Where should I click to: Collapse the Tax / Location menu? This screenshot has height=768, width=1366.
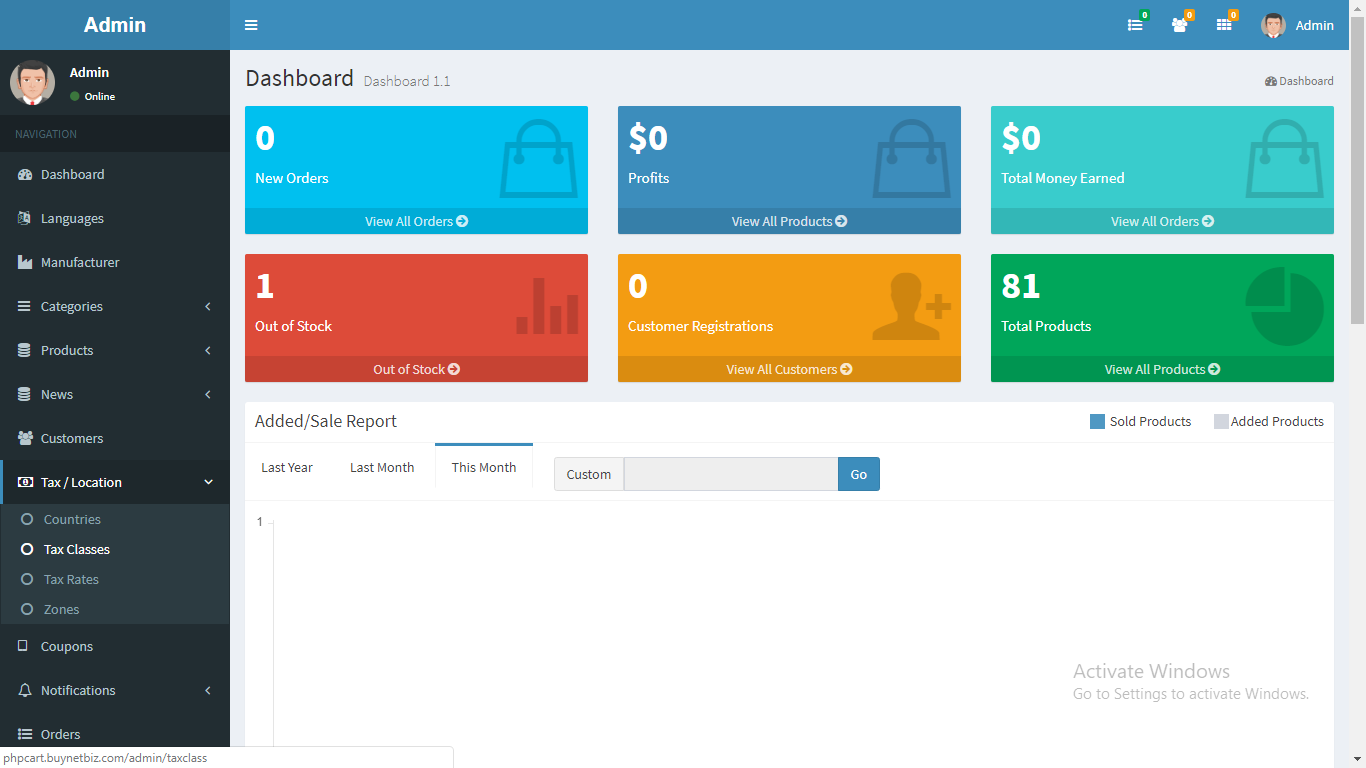(208, 482)
